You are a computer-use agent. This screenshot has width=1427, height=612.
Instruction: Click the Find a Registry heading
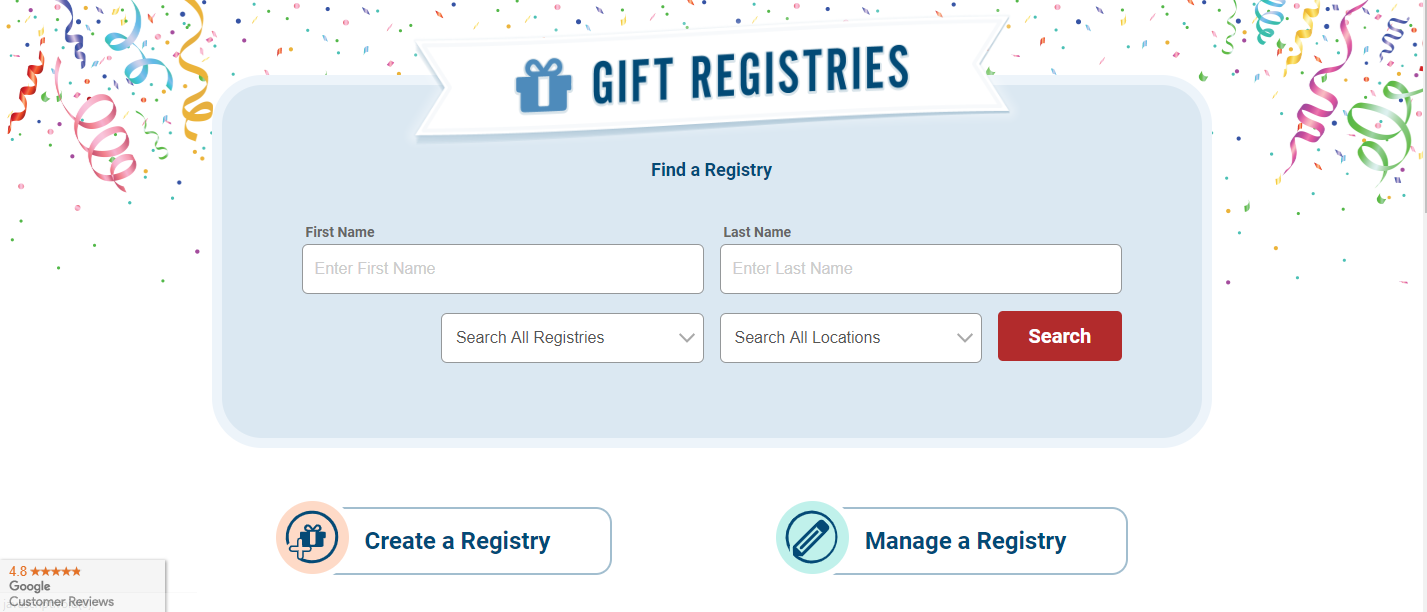tap(711, 169)
